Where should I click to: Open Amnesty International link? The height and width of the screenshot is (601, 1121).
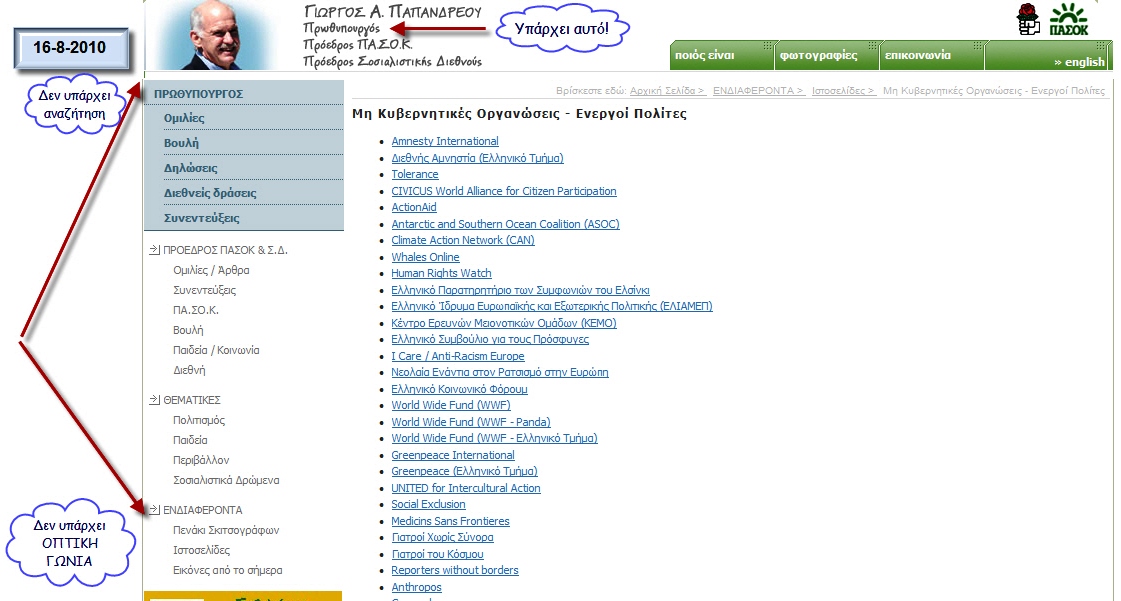pyautogui.click(x=445, y=141)
